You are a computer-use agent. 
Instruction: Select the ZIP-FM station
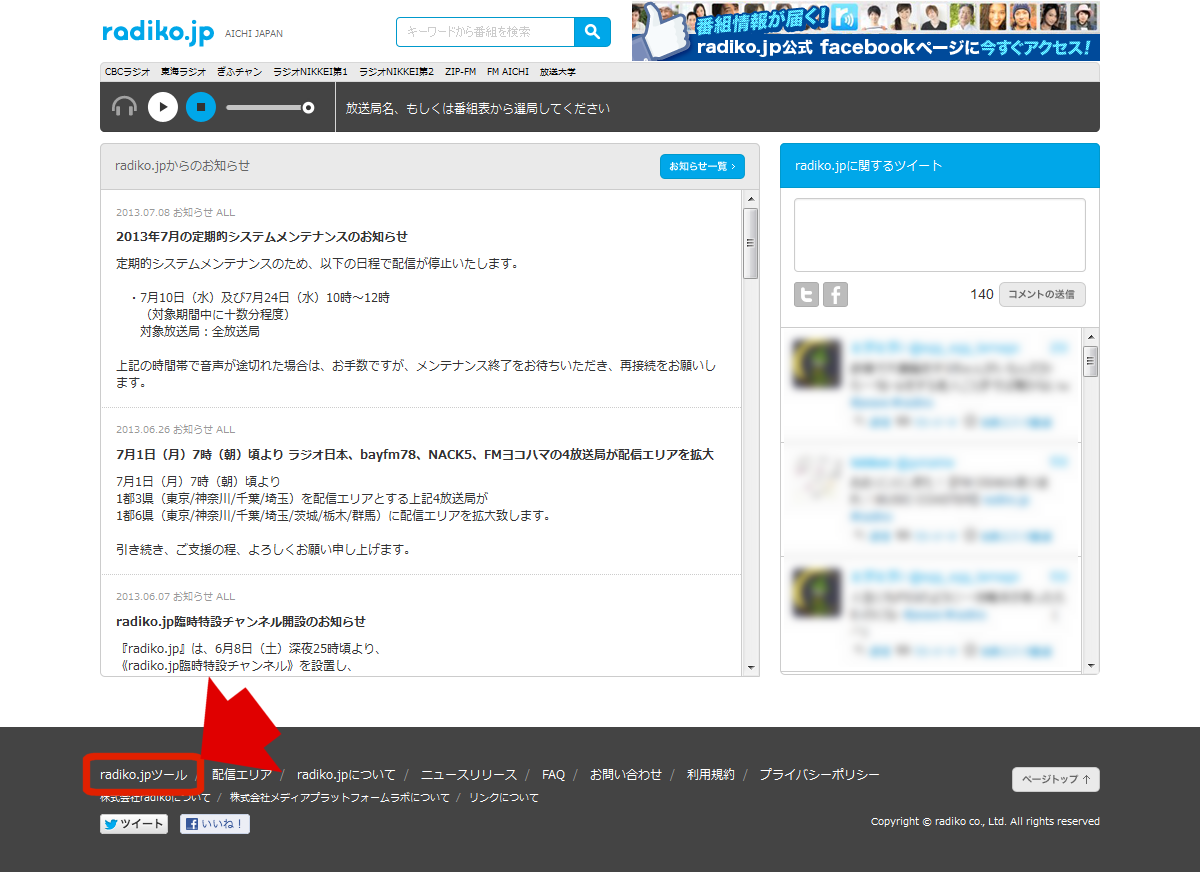[460, 72]
